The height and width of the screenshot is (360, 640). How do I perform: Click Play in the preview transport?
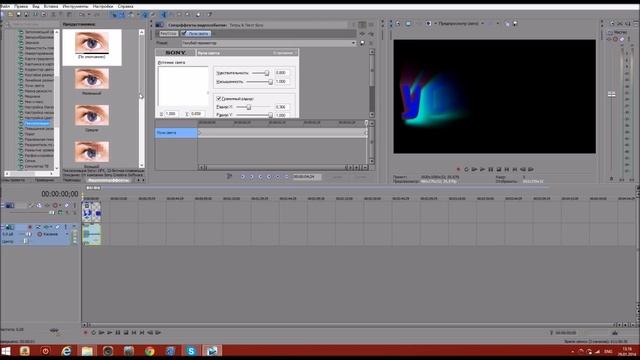point(482,169)
